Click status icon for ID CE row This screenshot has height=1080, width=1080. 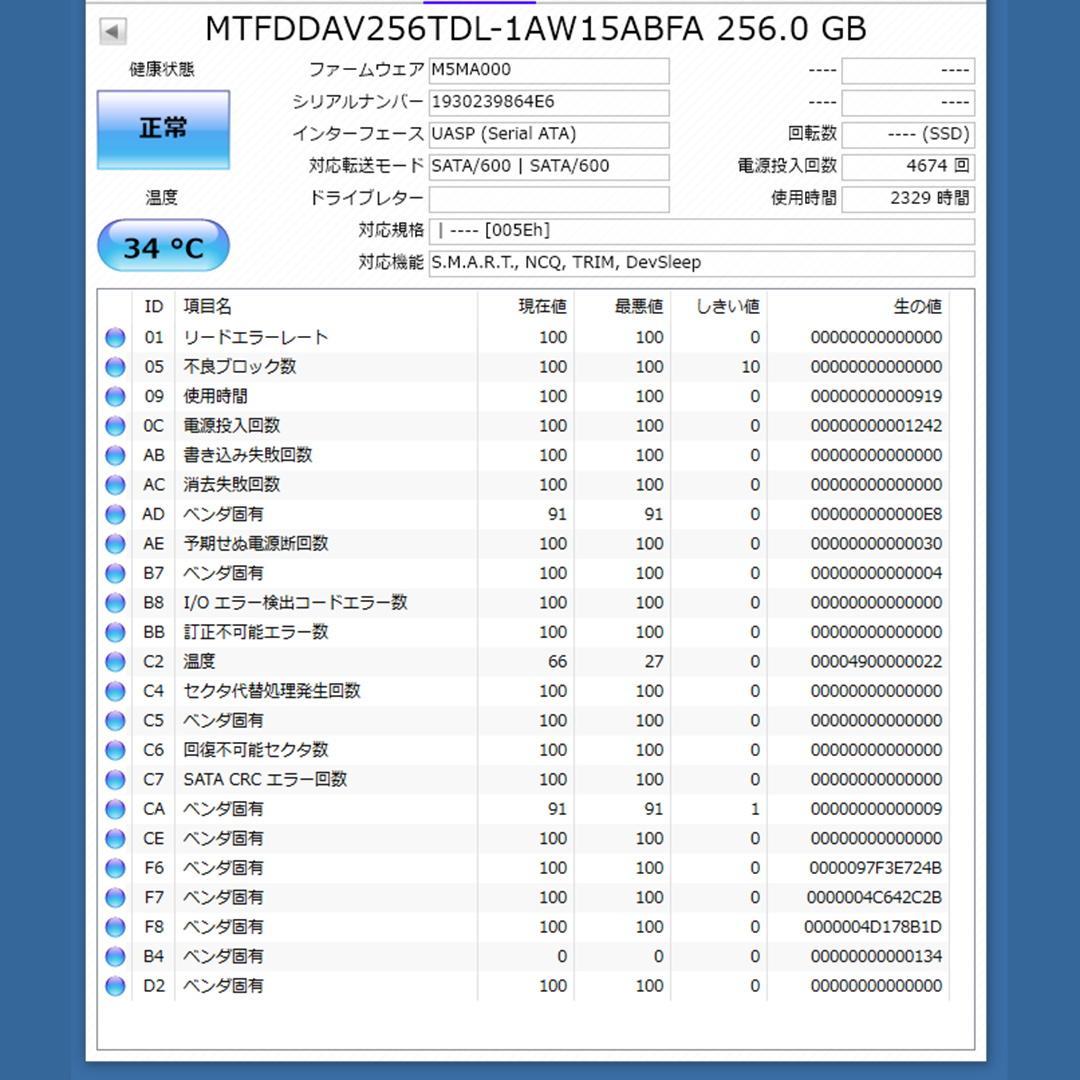coord(115,839)
